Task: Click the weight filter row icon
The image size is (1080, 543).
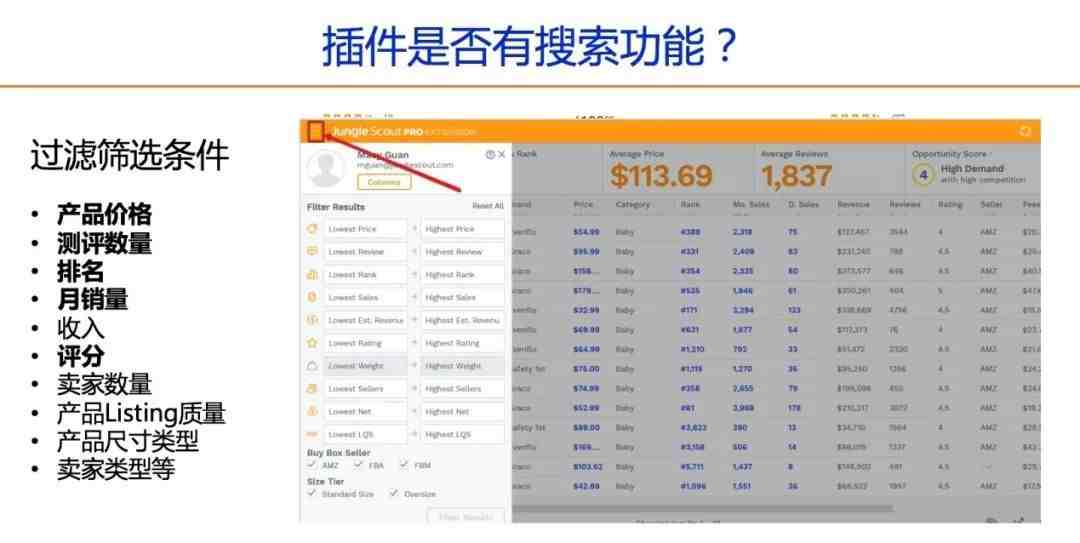Action: point(312,366)
